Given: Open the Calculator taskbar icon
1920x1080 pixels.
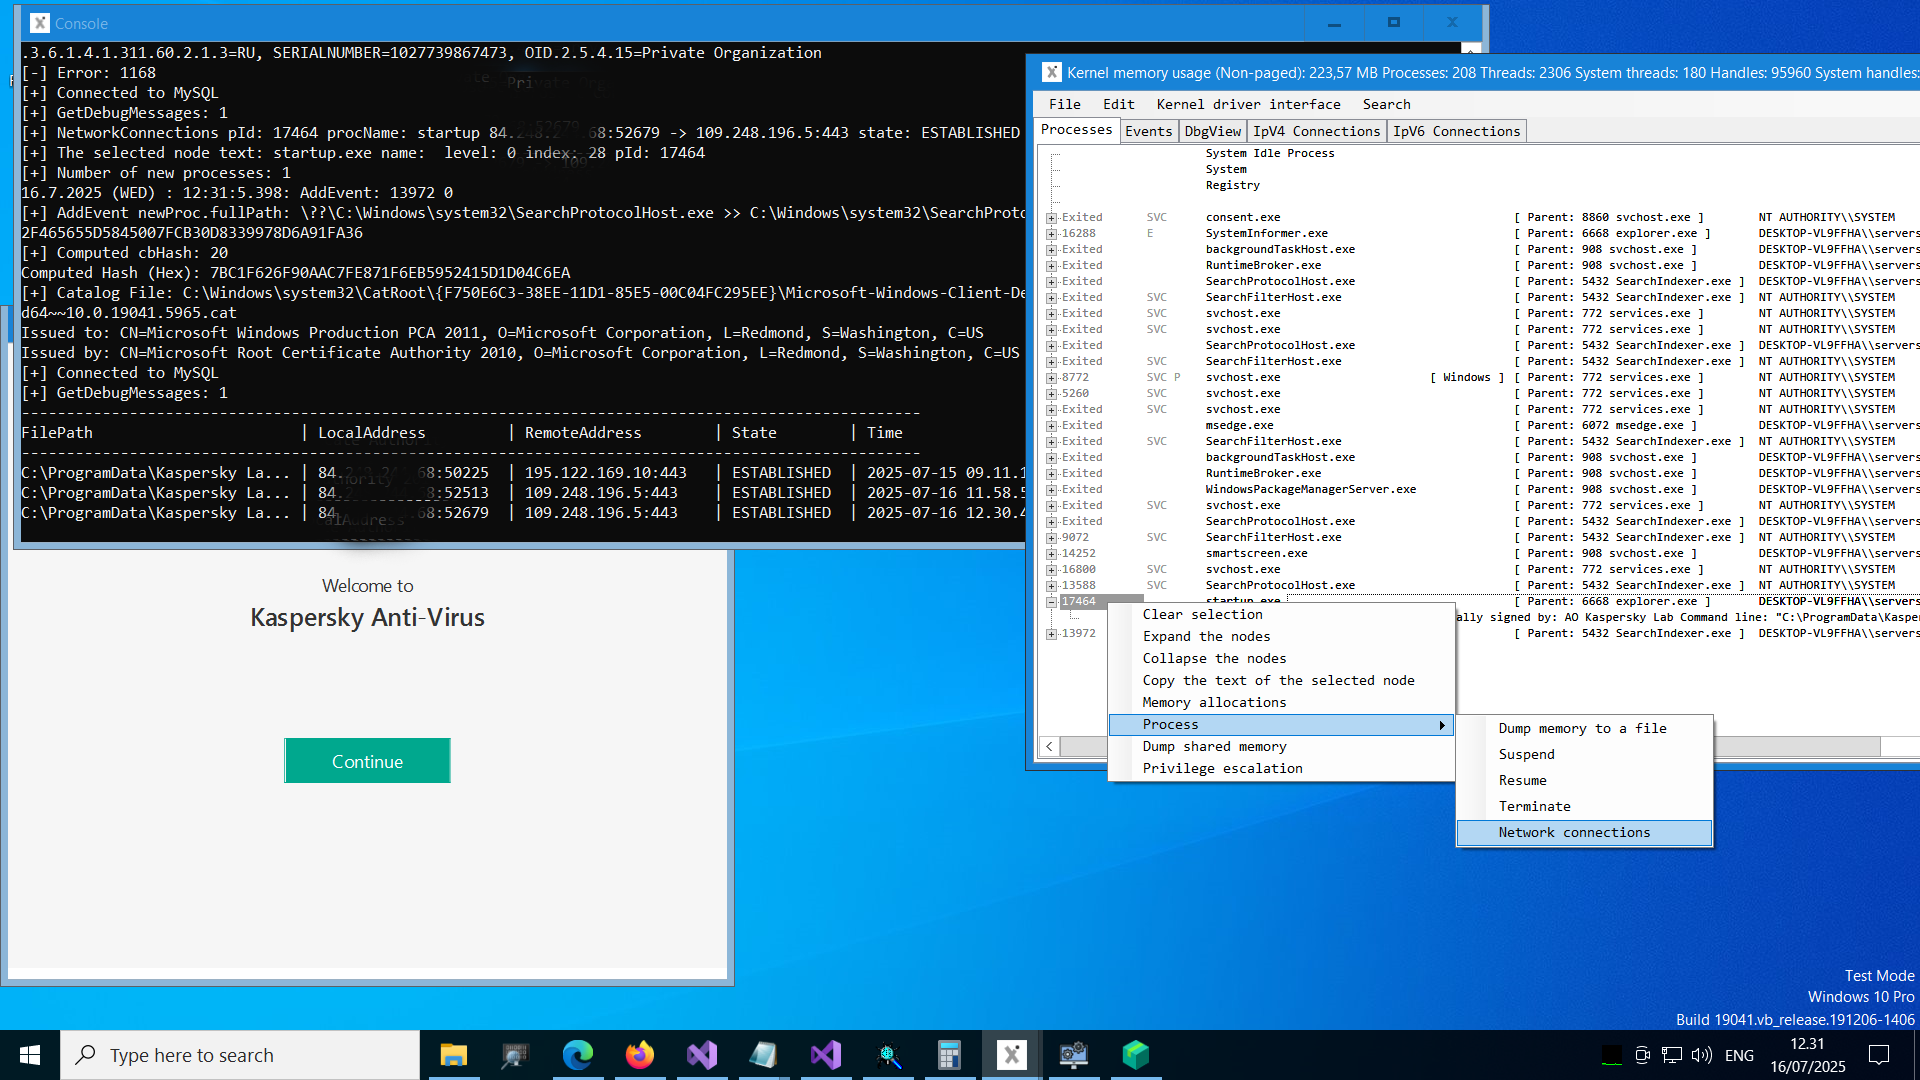Looking at the screenshot, I should pyautogui.click(x=950, y=1055).
